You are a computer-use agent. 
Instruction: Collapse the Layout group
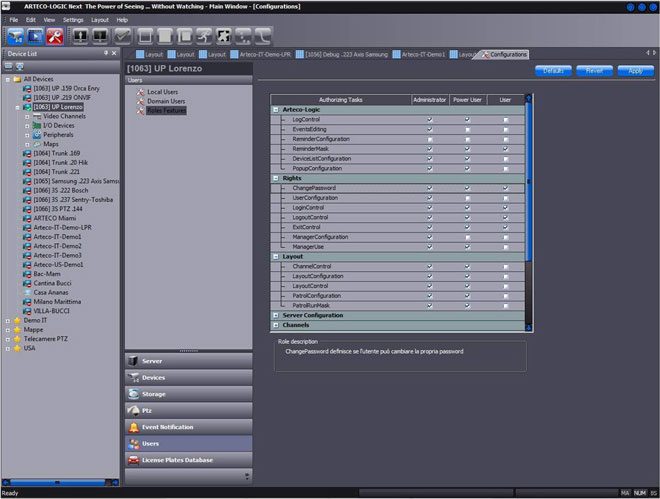tap(276, 257)
